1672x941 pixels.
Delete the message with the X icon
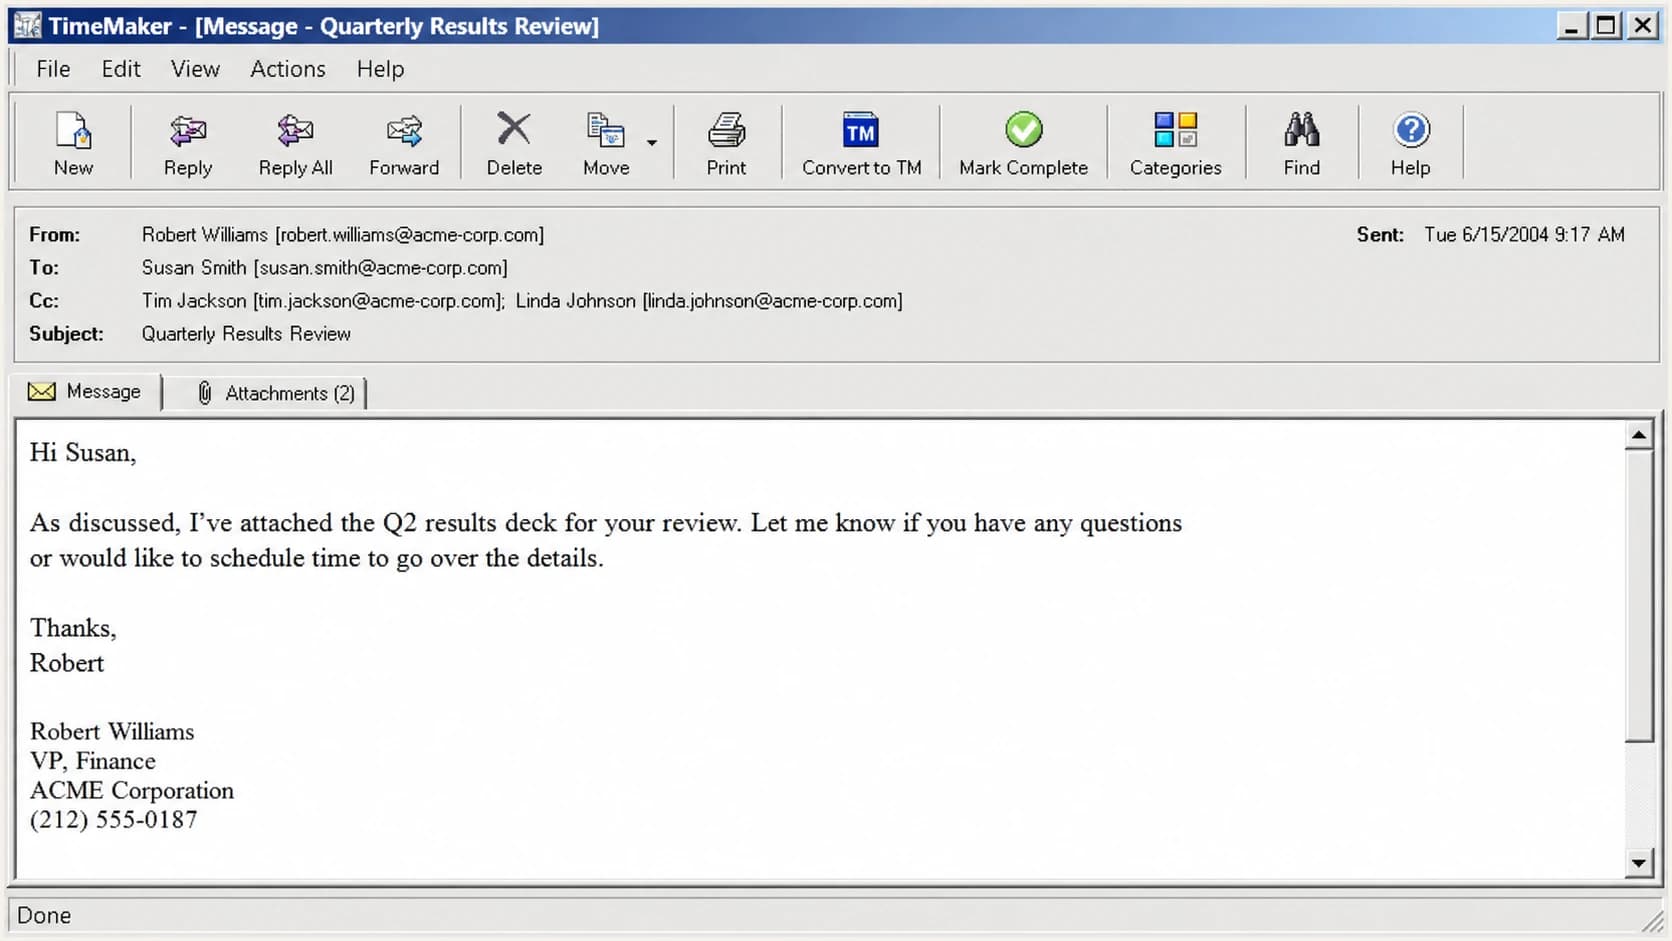pos(514,143)
